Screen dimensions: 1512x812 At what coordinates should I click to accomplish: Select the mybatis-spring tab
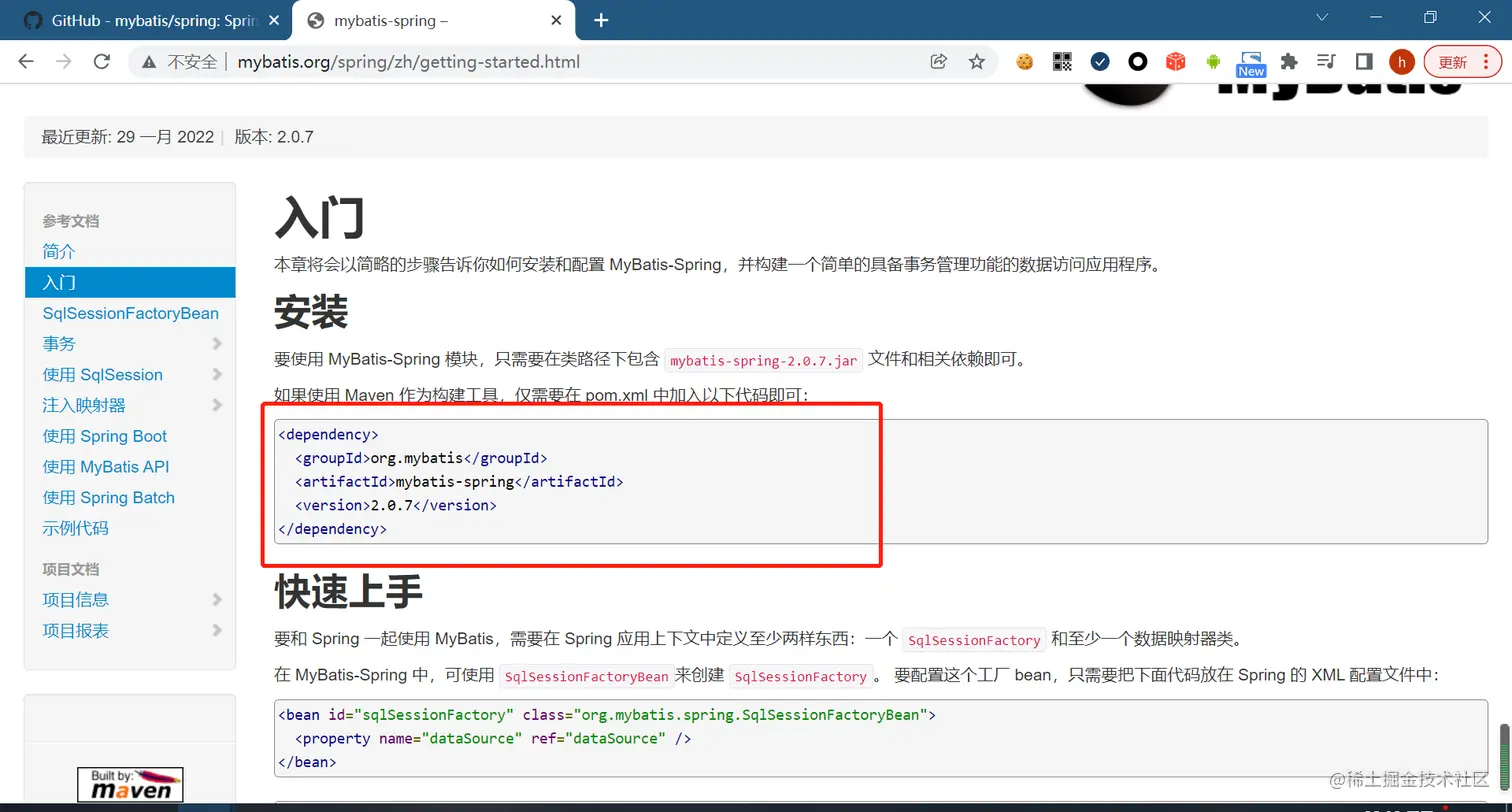436,20
